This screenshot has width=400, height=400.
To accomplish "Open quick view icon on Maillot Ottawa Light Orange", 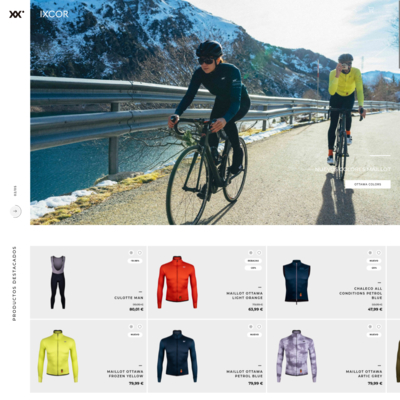I will click(x=251, y=253).
